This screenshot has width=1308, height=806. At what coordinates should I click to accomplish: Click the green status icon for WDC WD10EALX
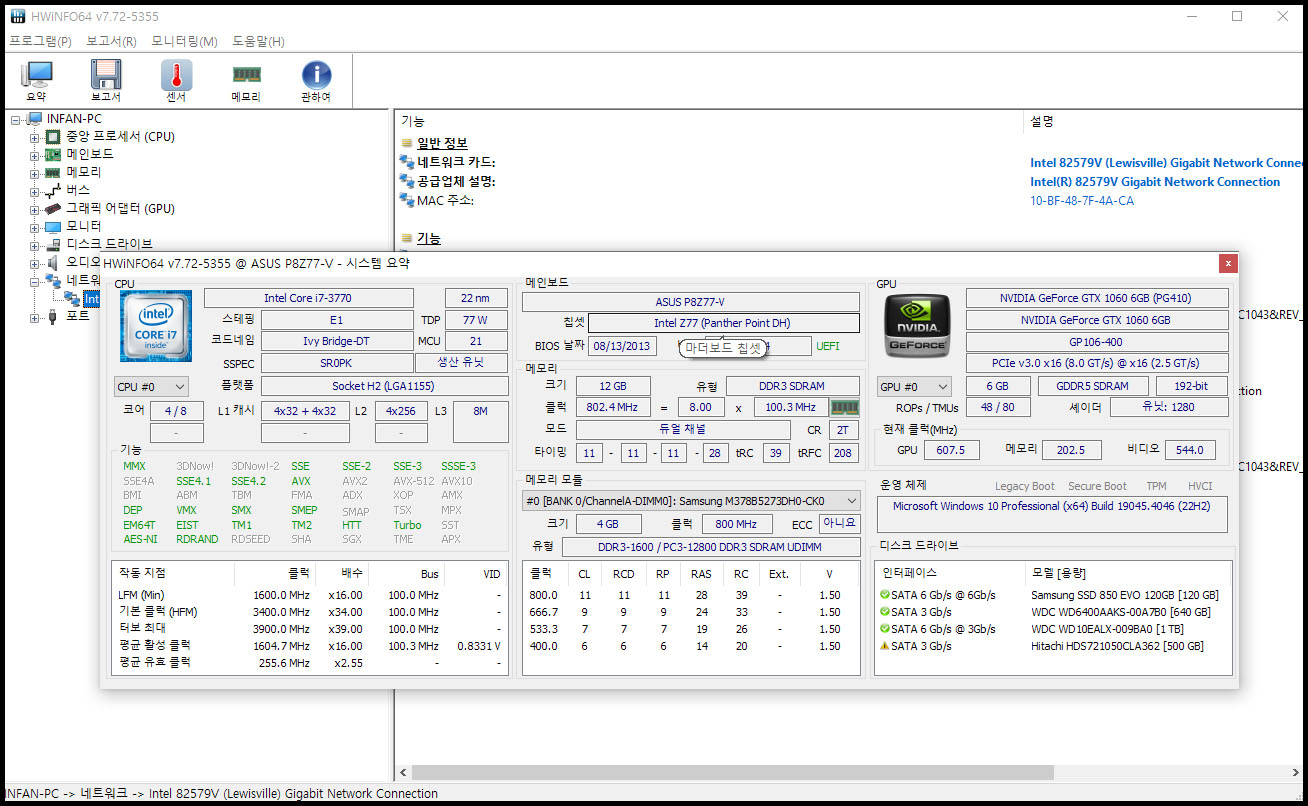884,629
